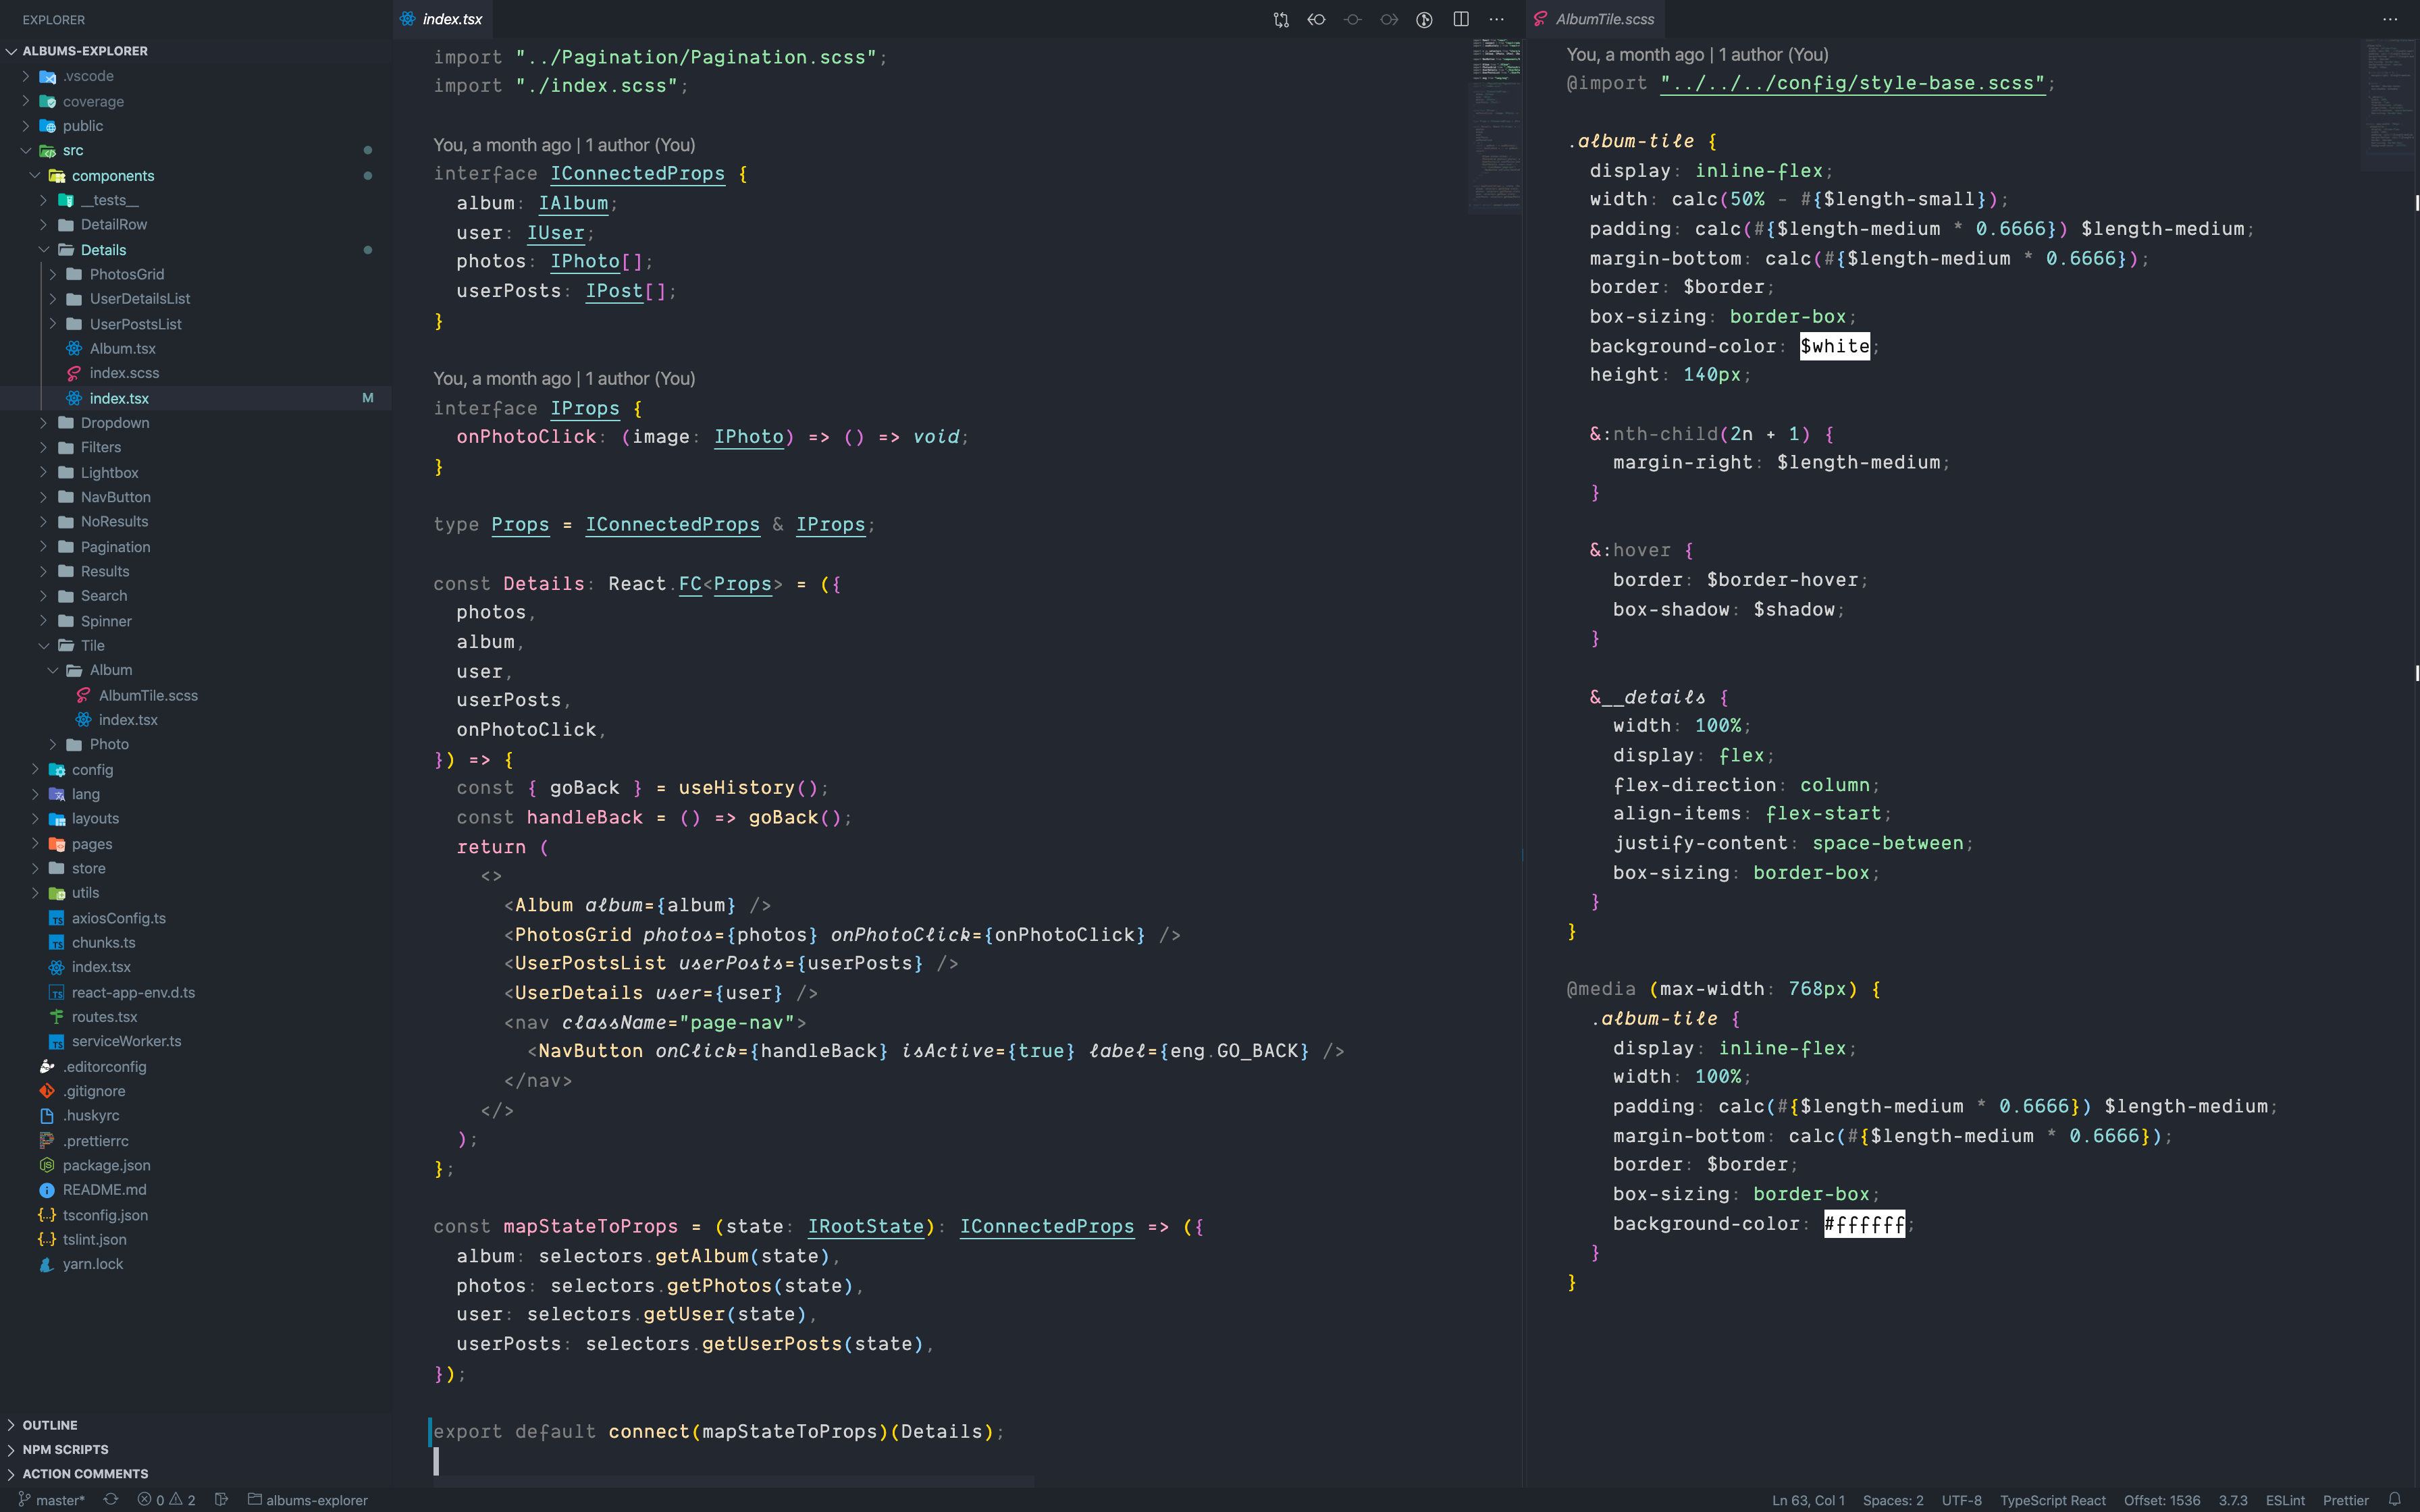
Task: Open previous revision with left-arrow commit icon
Action: (x=1317, y=19)
